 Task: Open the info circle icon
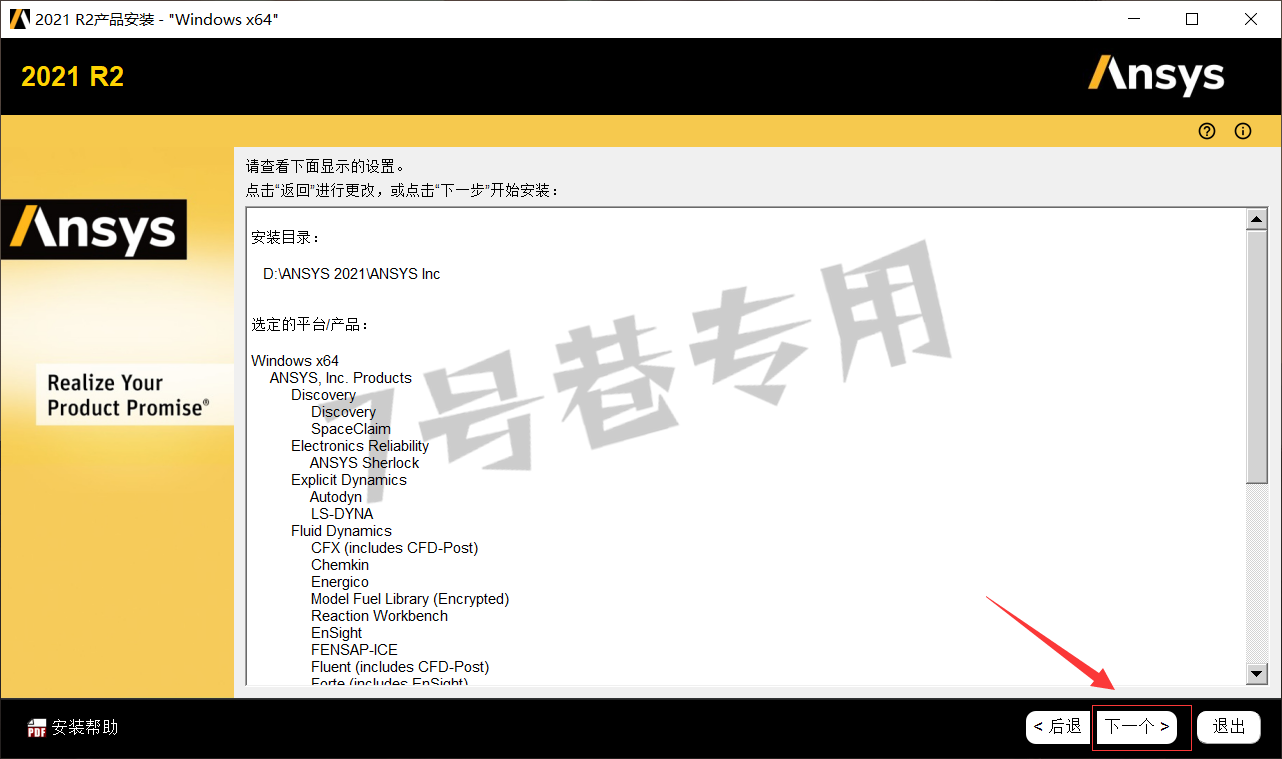point(1243,131)
